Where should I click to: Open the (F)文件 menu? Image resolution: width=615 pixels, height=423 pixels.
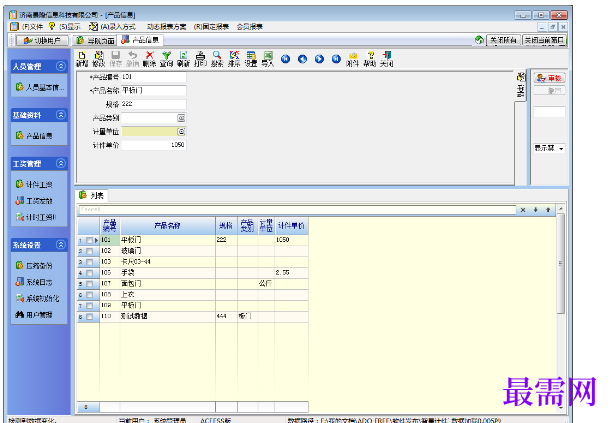(32, 27)
